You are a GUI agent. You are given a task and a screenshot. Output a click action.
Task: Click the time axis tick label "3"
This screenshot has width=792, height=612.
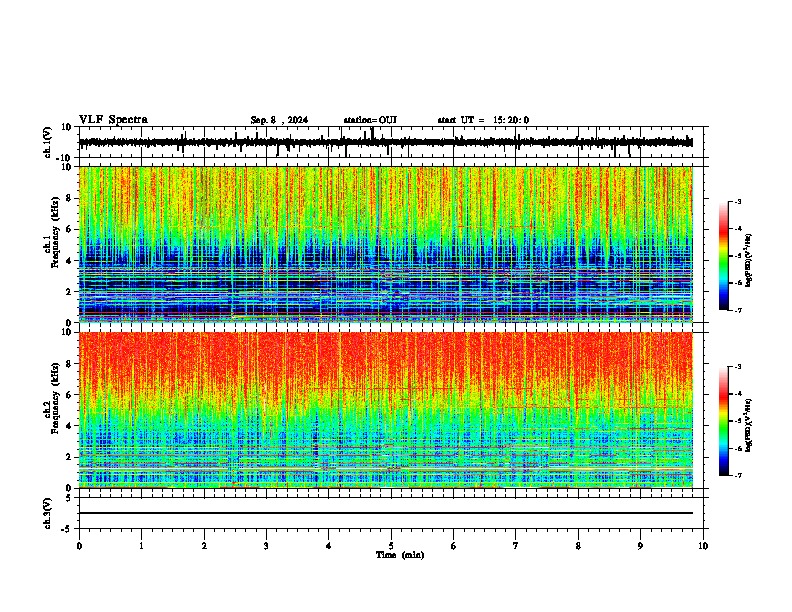point(266,546)
